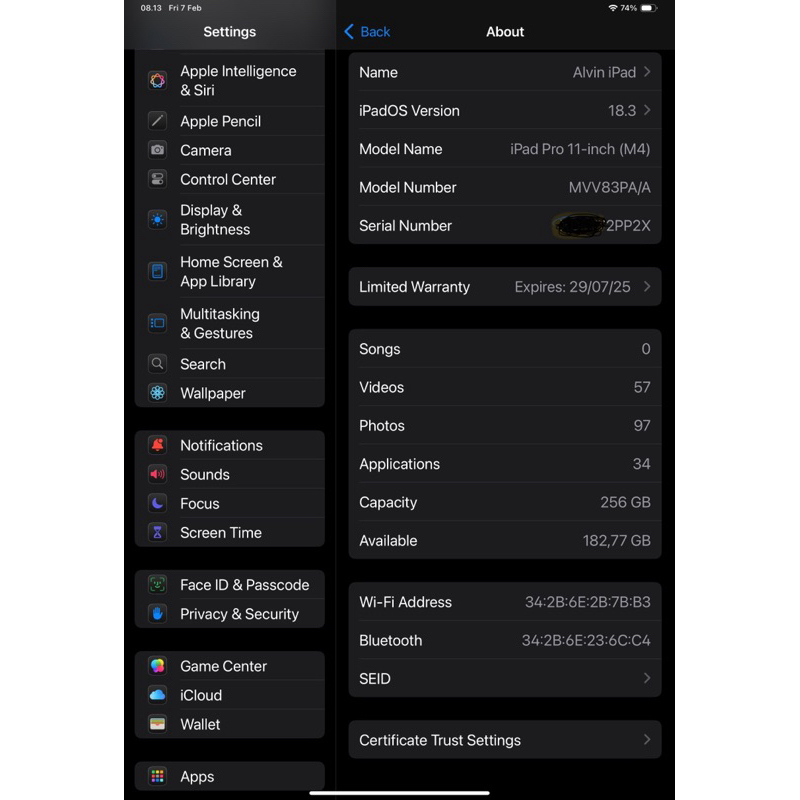Tap the Capacity value 256 GB
Image resolution: width=800 pixels, height=800 pixels.
[x=626, y=502]
